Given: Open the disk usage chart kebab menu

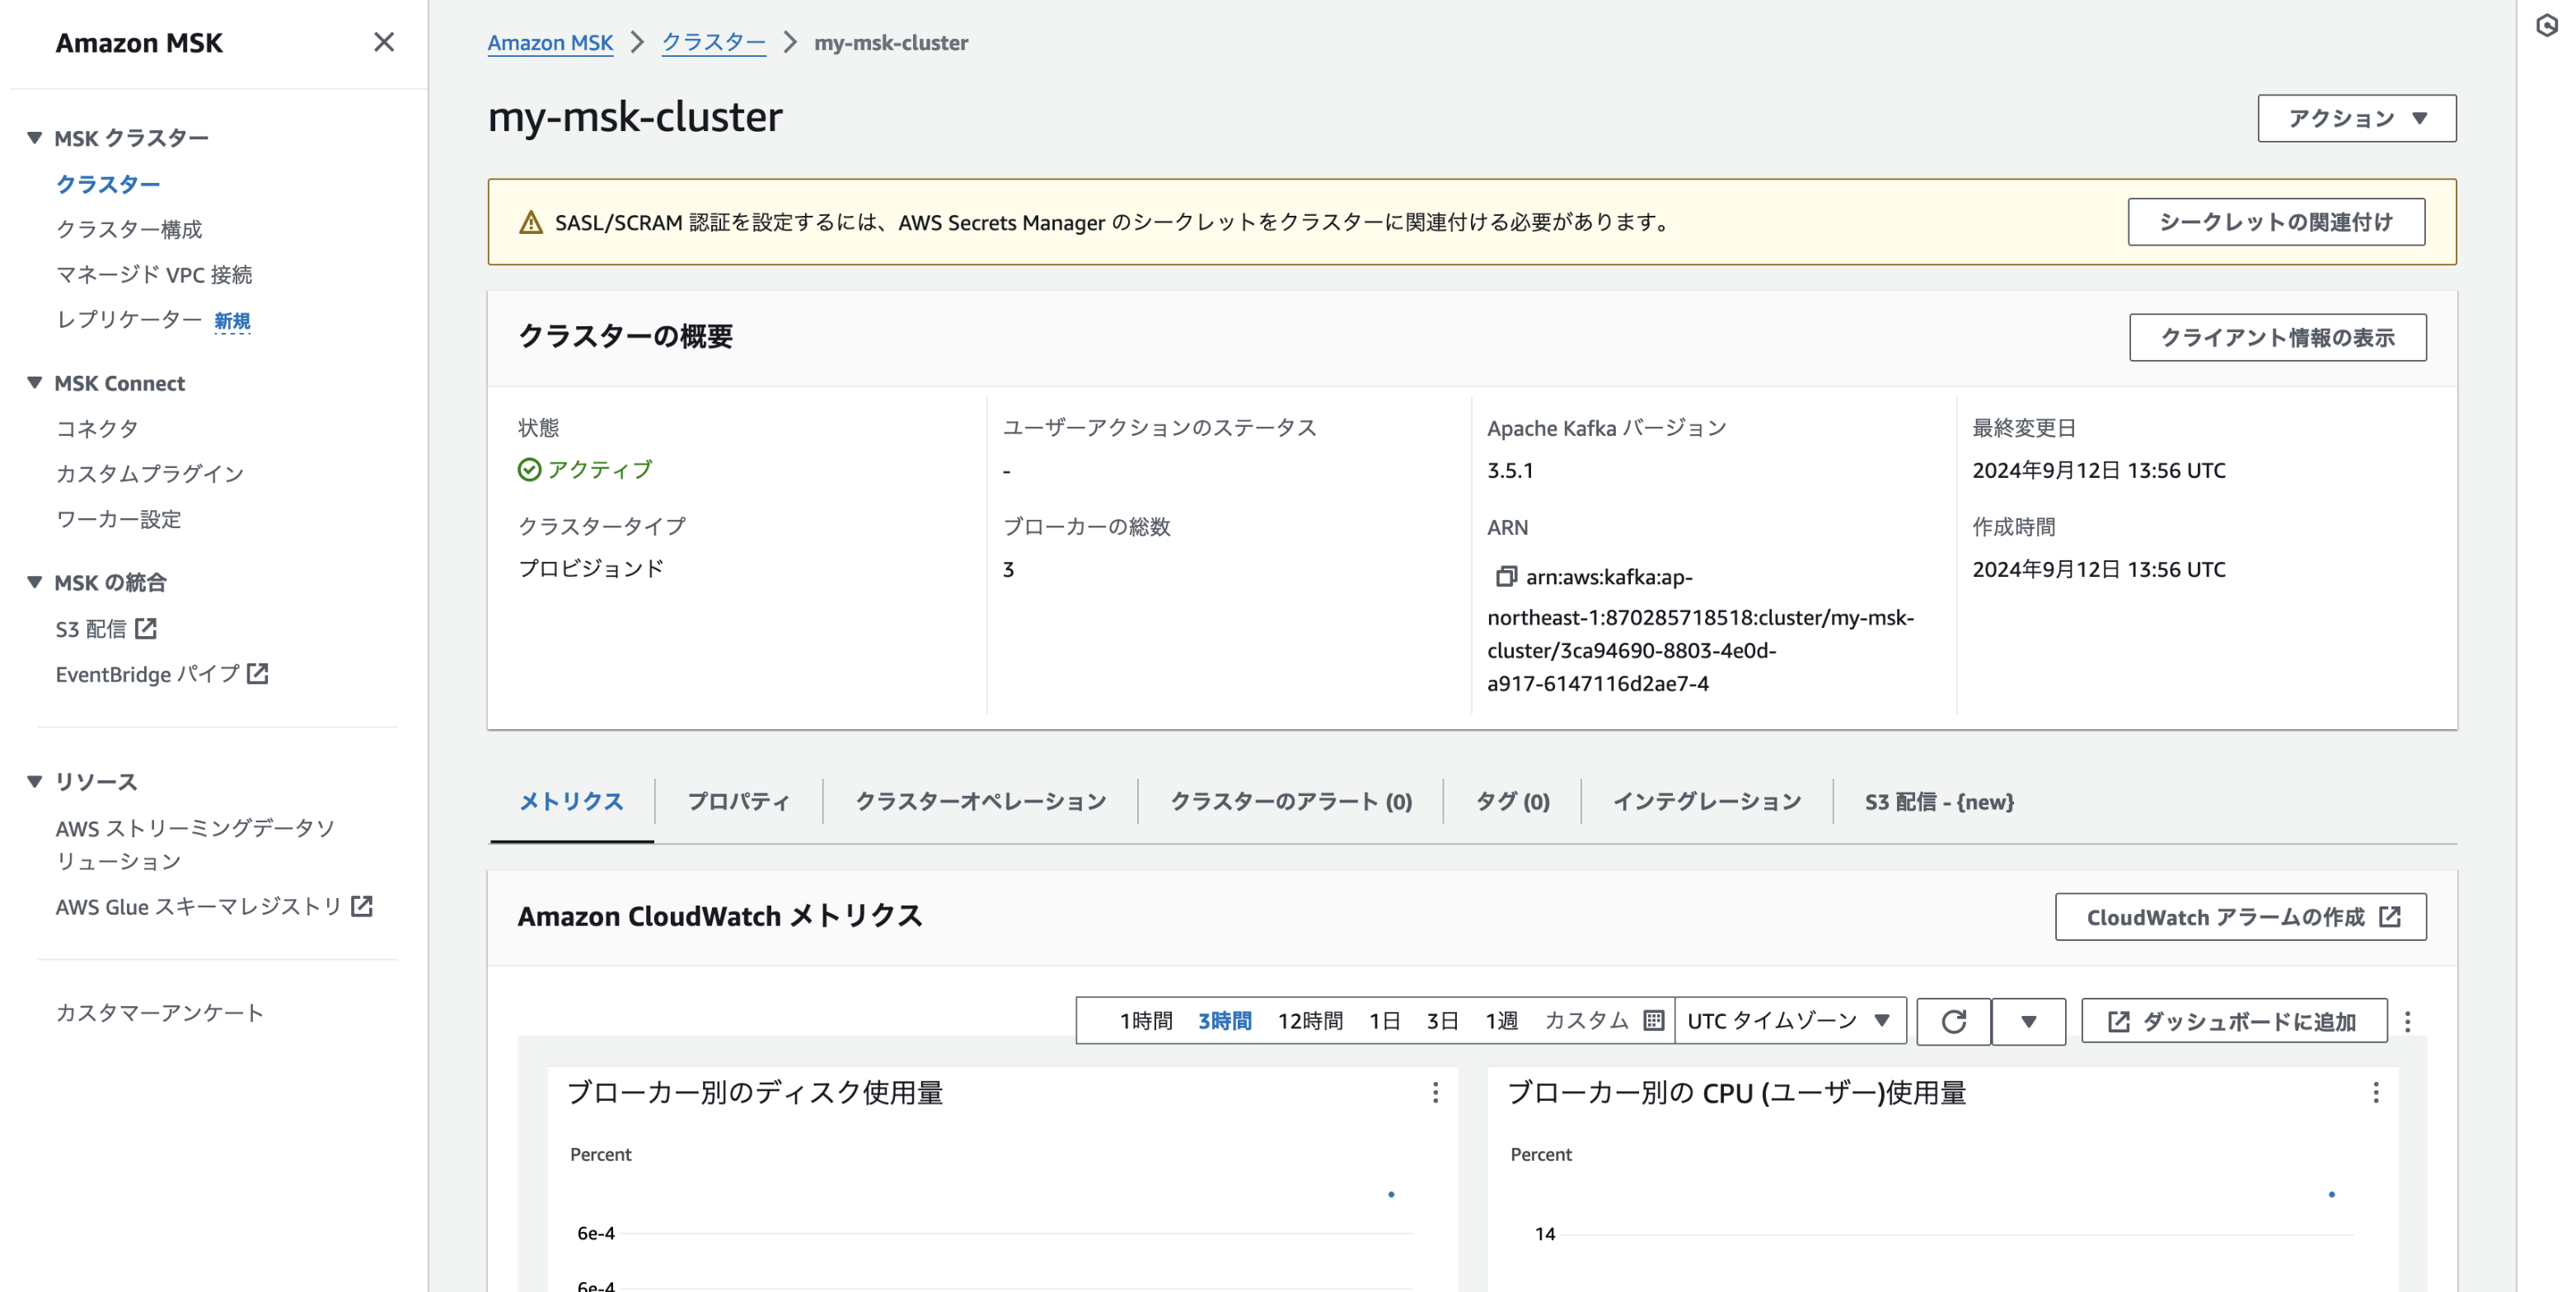Looking at the screenshot, I should click(1435, 1093).
